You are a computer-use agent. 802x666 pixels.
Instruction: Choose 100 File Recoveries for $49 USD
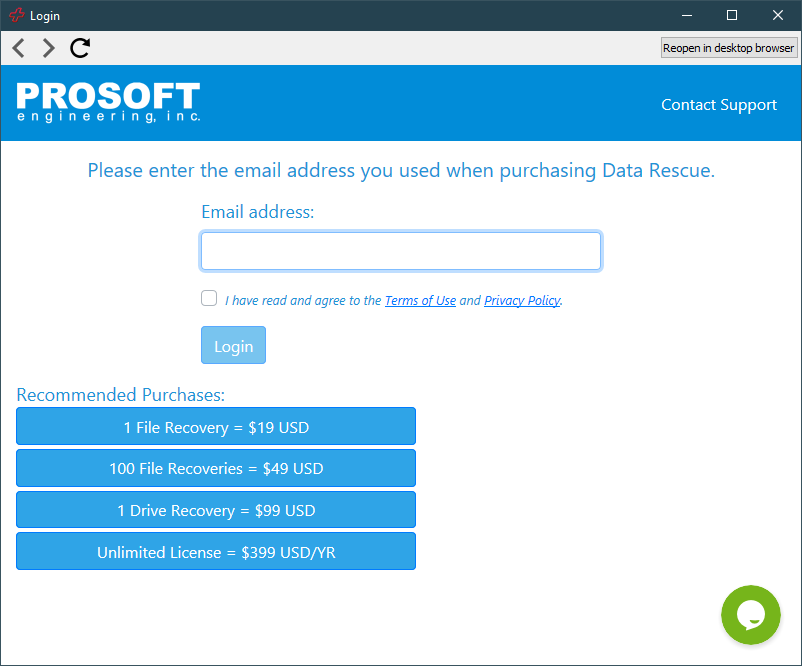tap(216, 468)
